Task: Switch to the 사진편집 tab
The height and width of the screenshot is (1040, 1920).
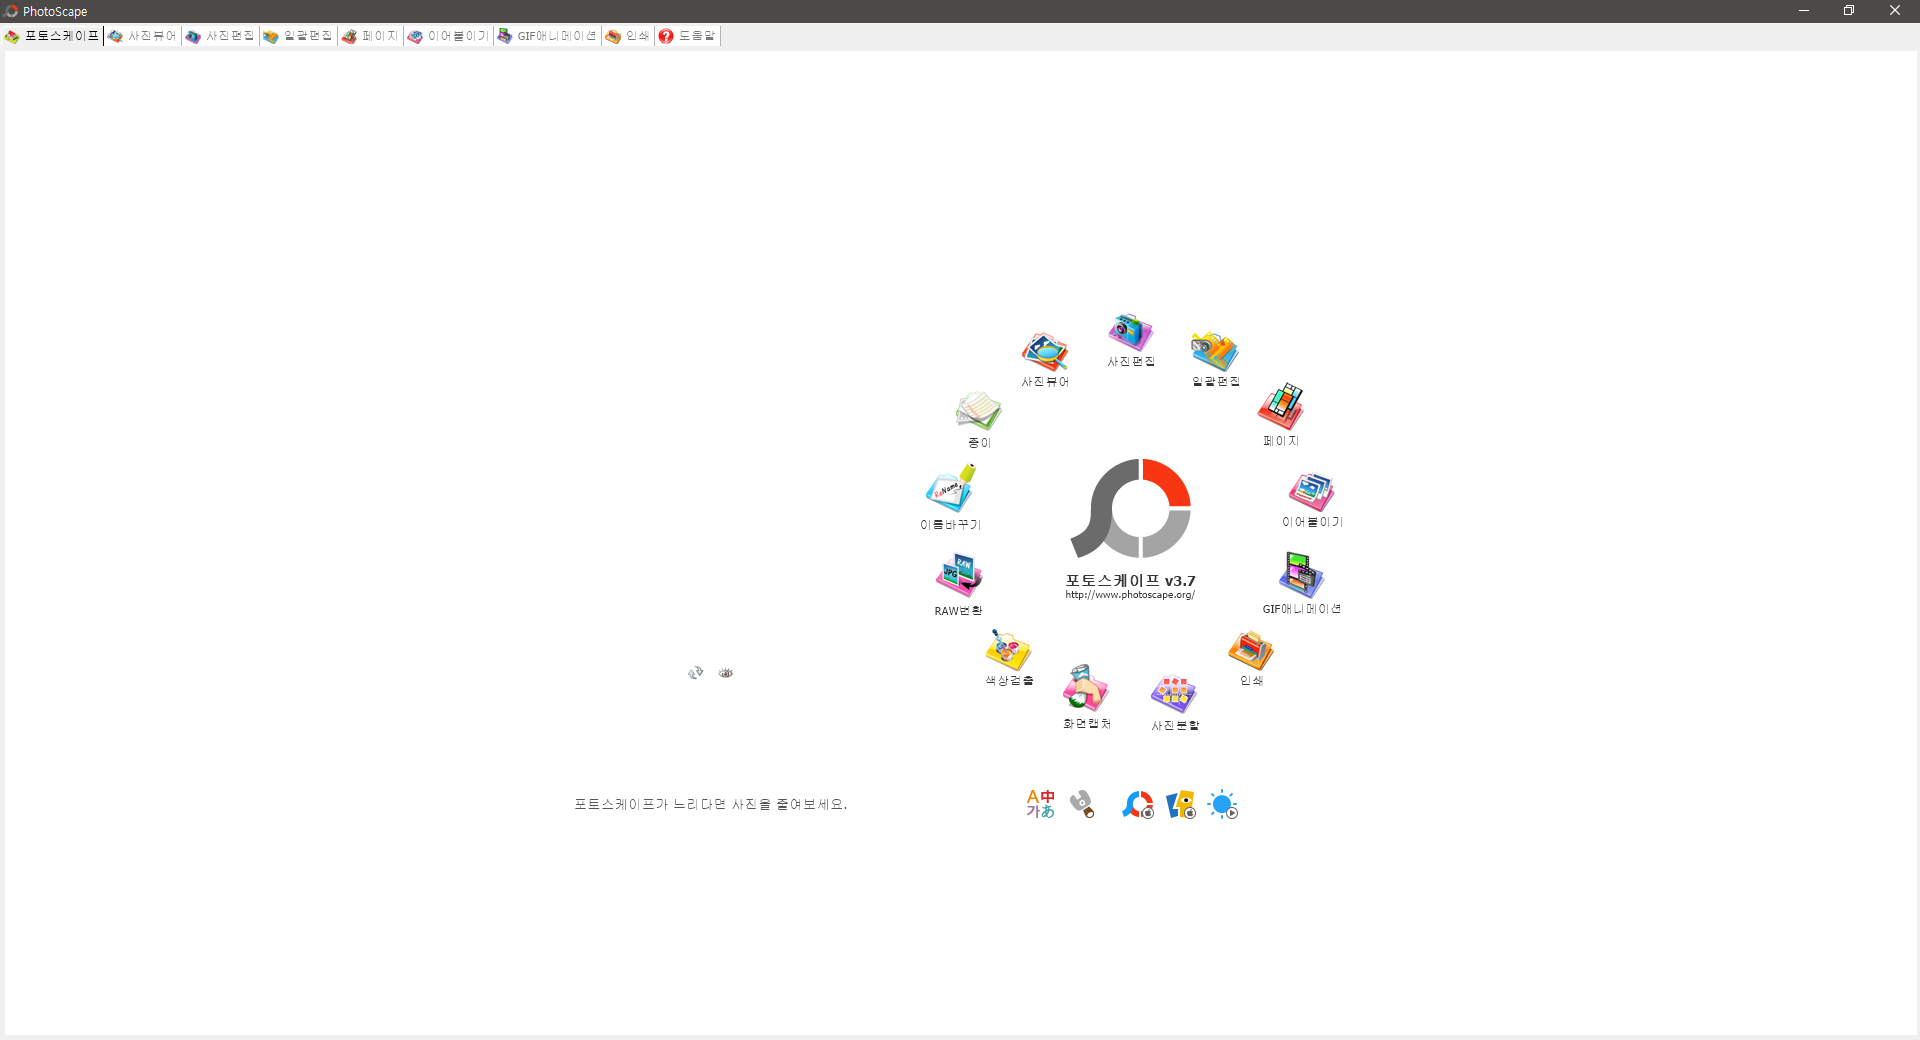Action: (x=220, y=36)
